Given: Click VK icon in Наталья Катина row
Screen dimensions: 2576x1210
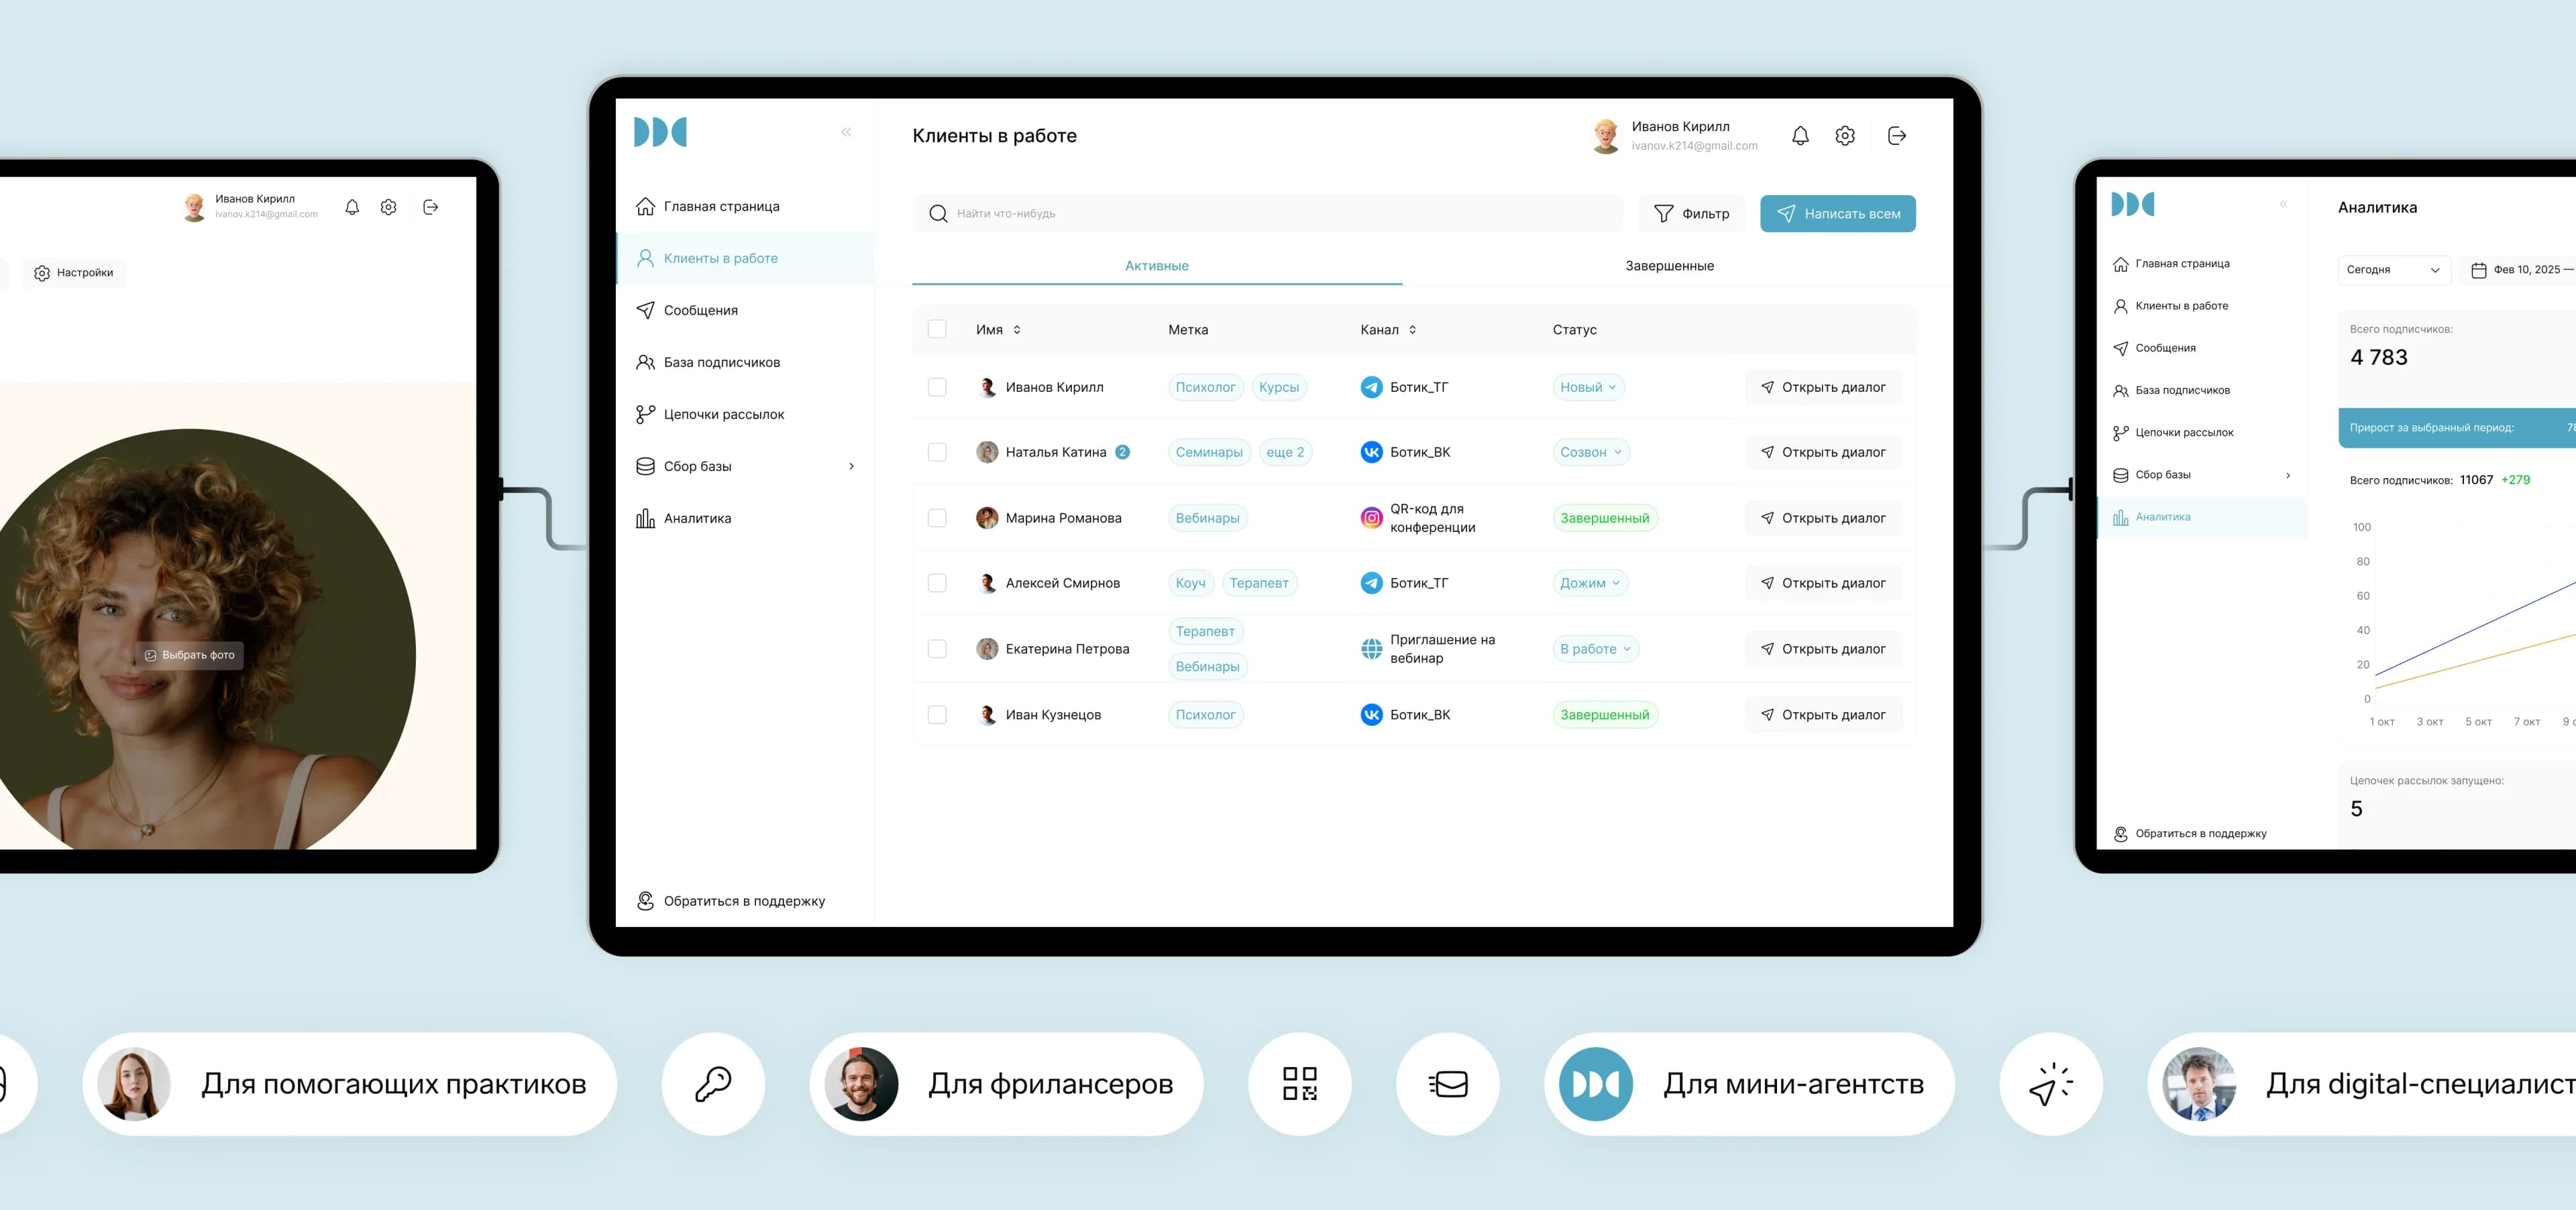Looking at the screenshot, I should [1371, 452].
